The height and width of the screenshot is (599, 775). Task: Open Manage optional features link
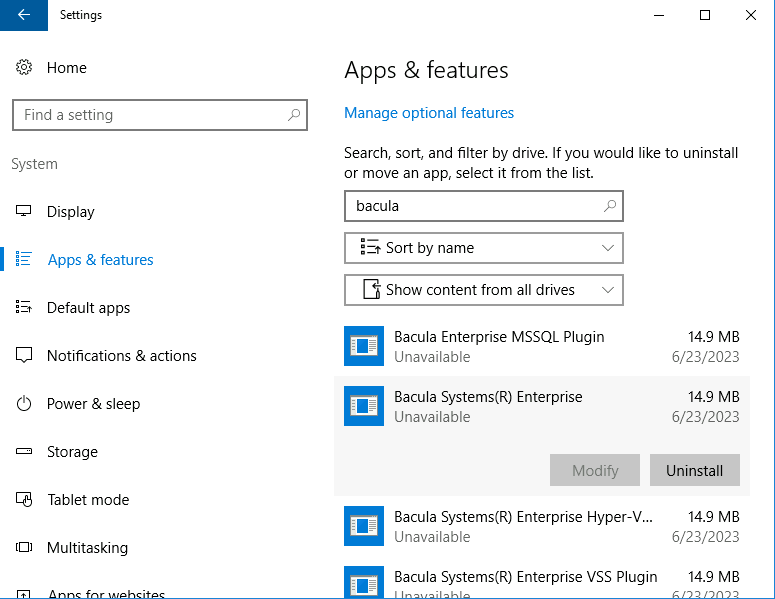click(429, 113)
